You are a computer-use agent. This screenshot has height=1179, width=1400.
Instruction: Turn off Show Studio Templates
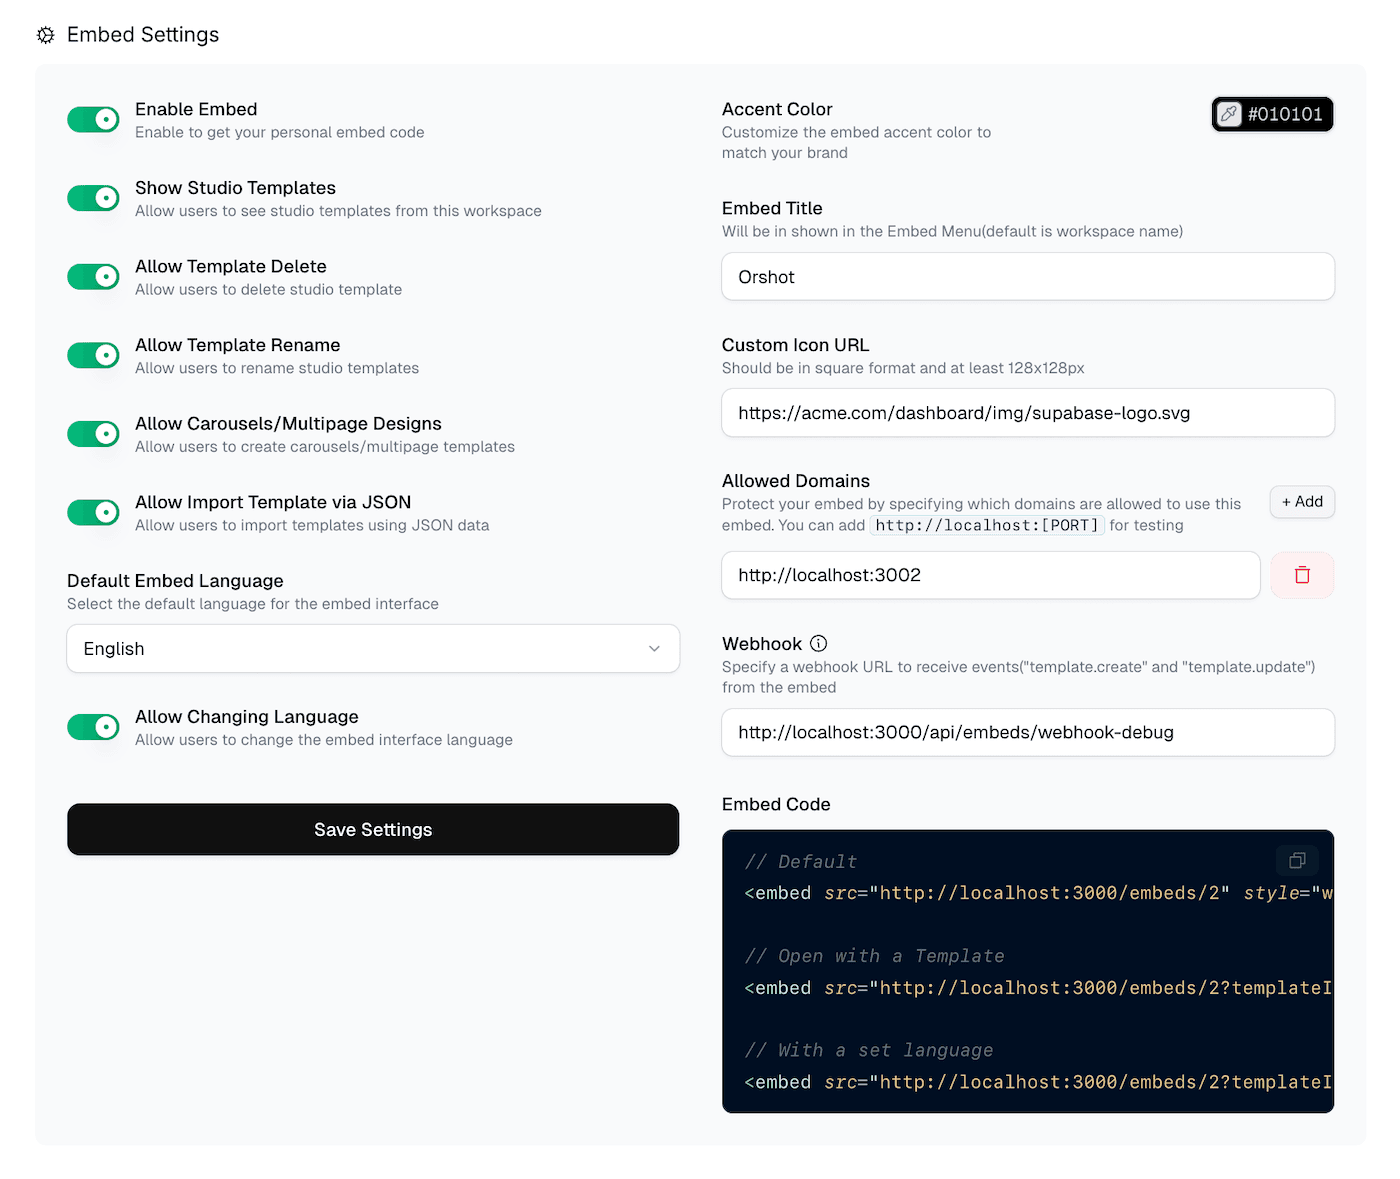[93, 197]
